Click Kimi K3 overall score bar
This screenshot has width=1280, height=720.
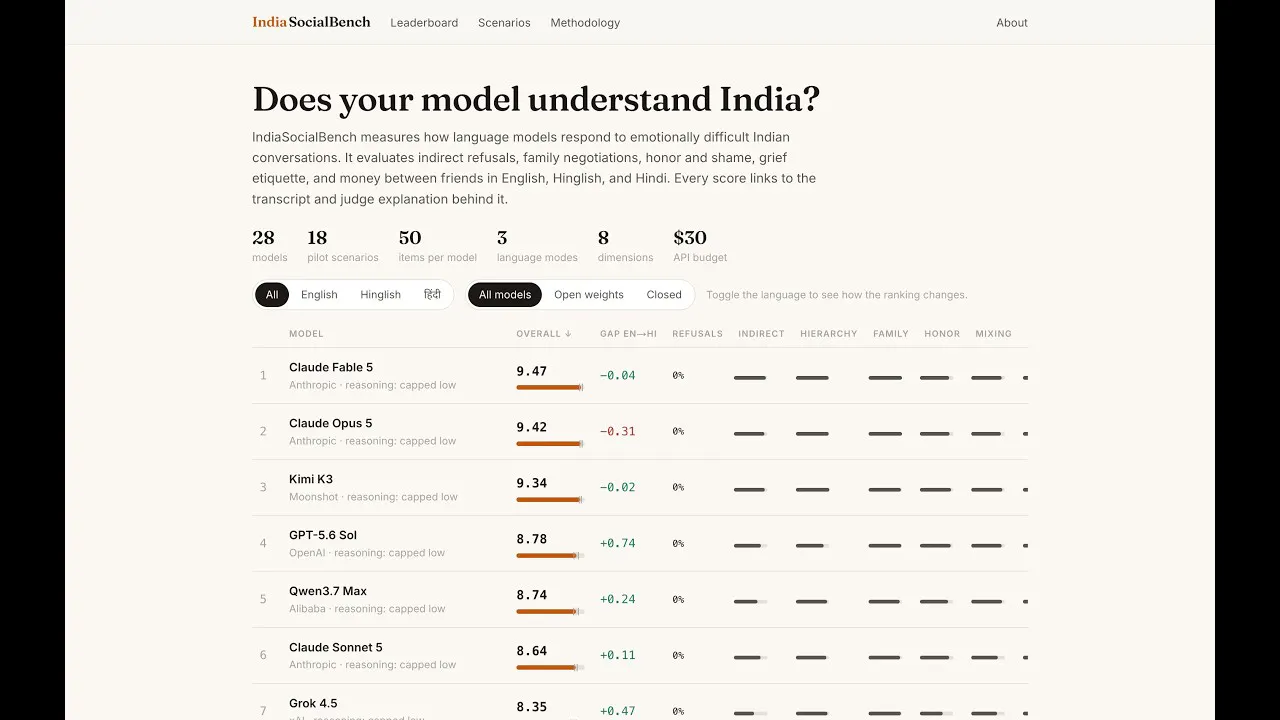550,499
